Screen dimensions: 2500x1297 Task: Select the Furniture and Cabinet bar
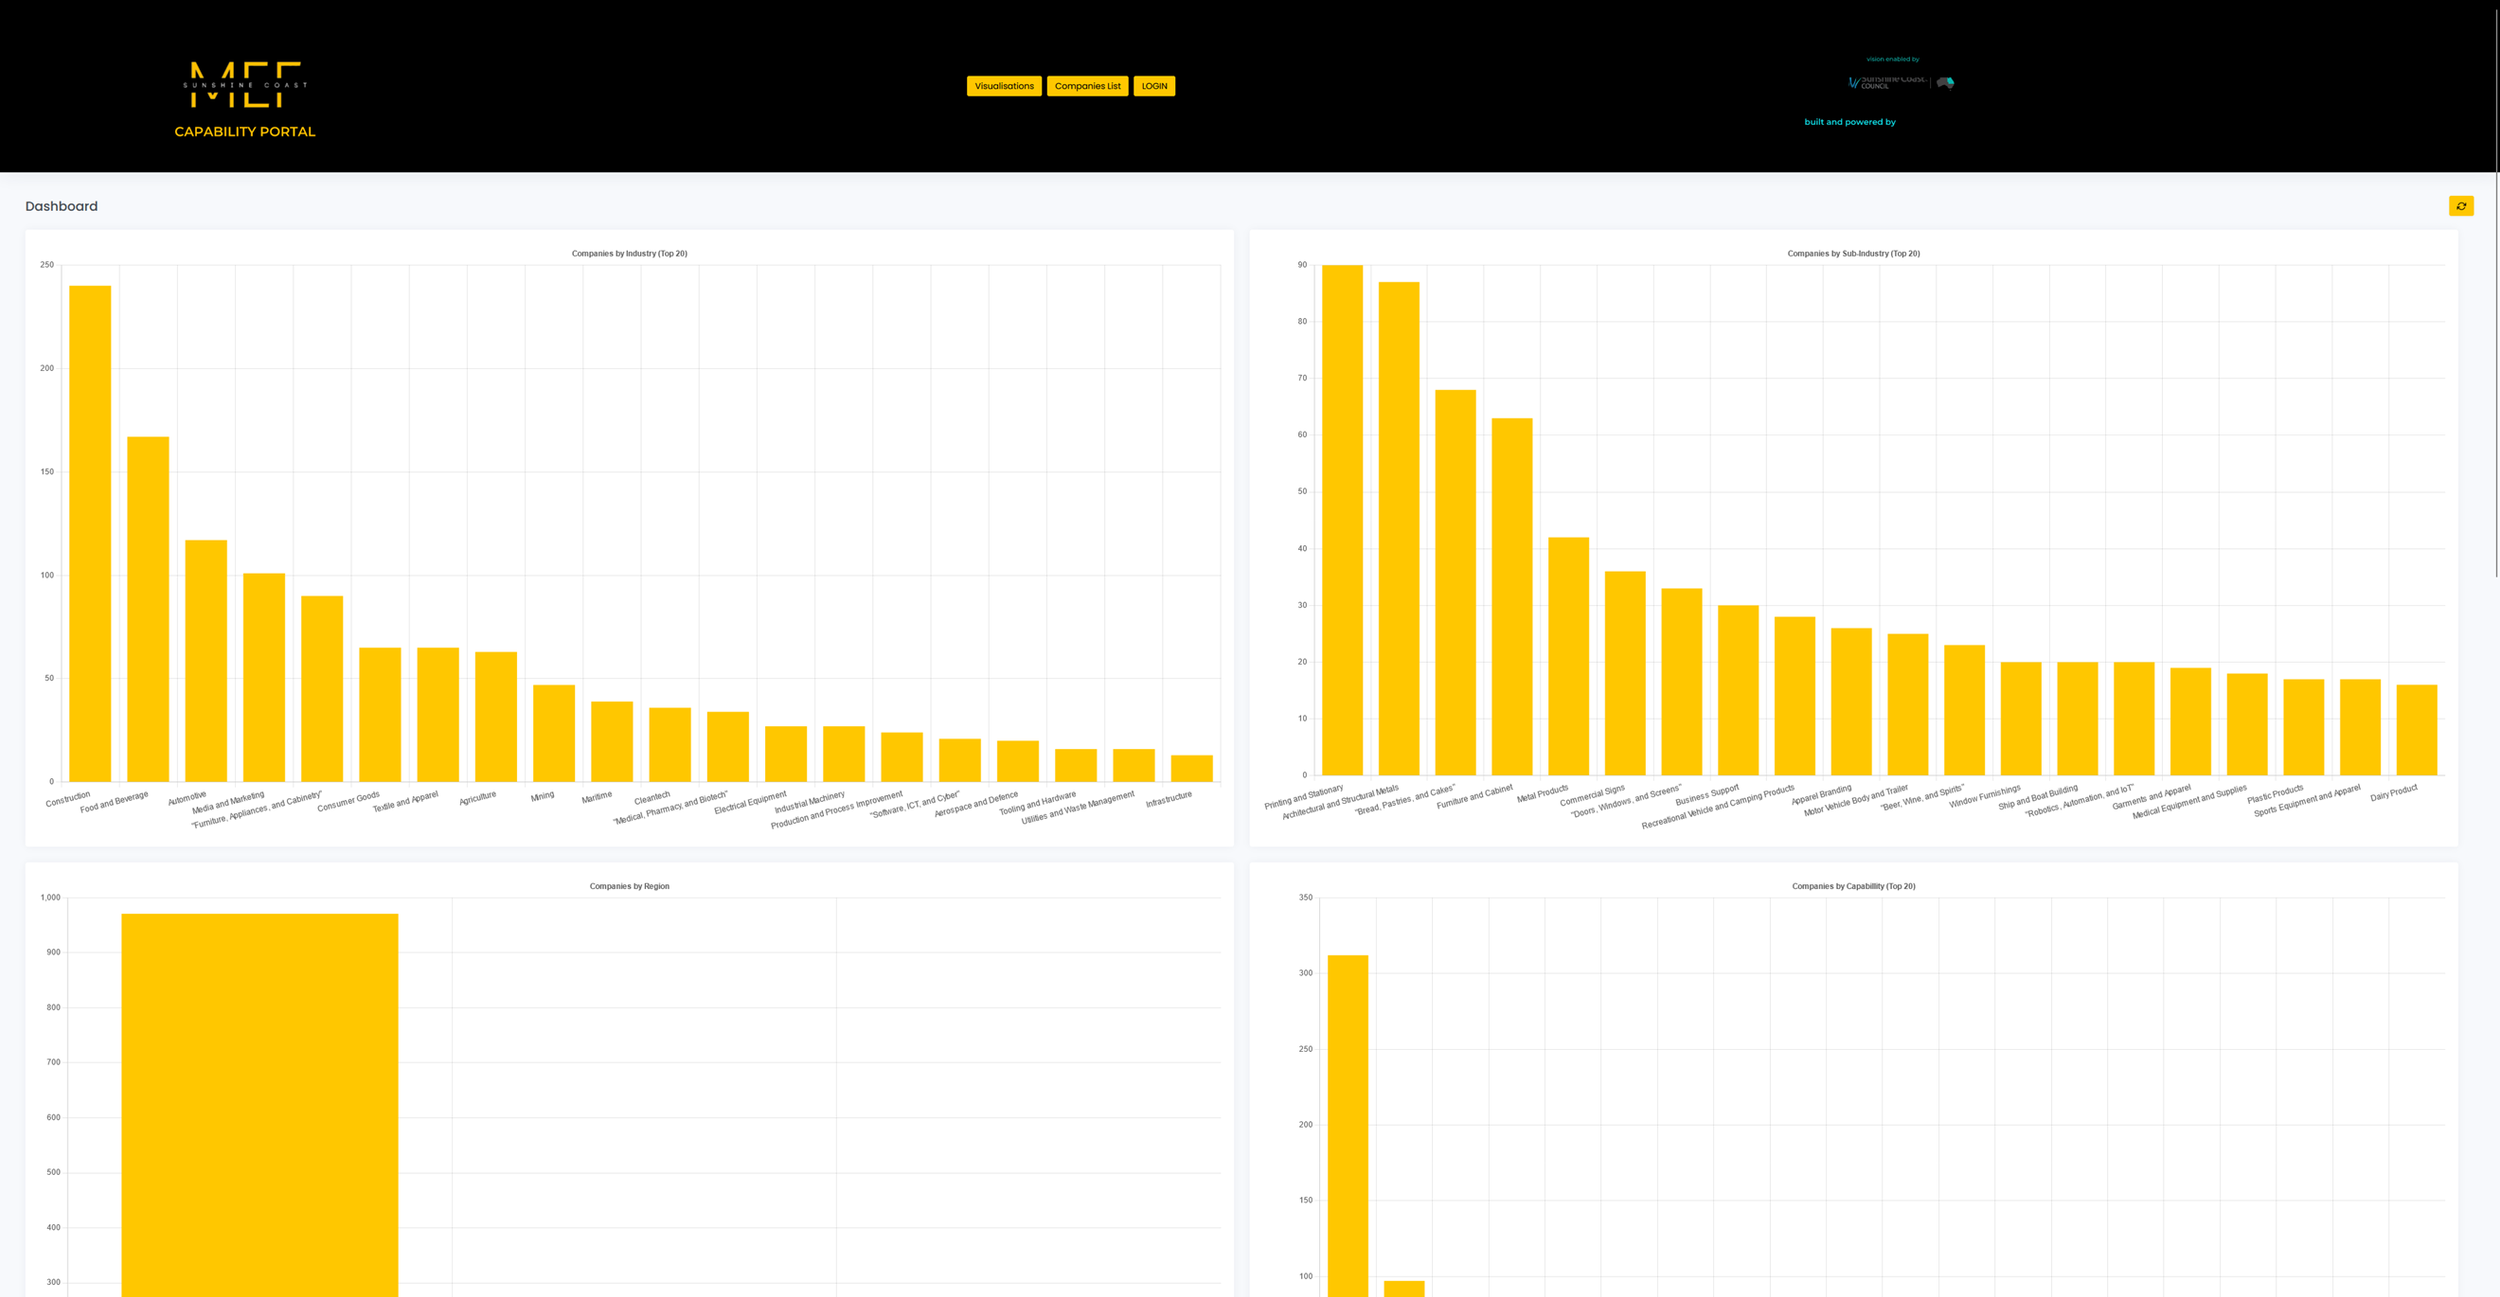click(1512, 596)
